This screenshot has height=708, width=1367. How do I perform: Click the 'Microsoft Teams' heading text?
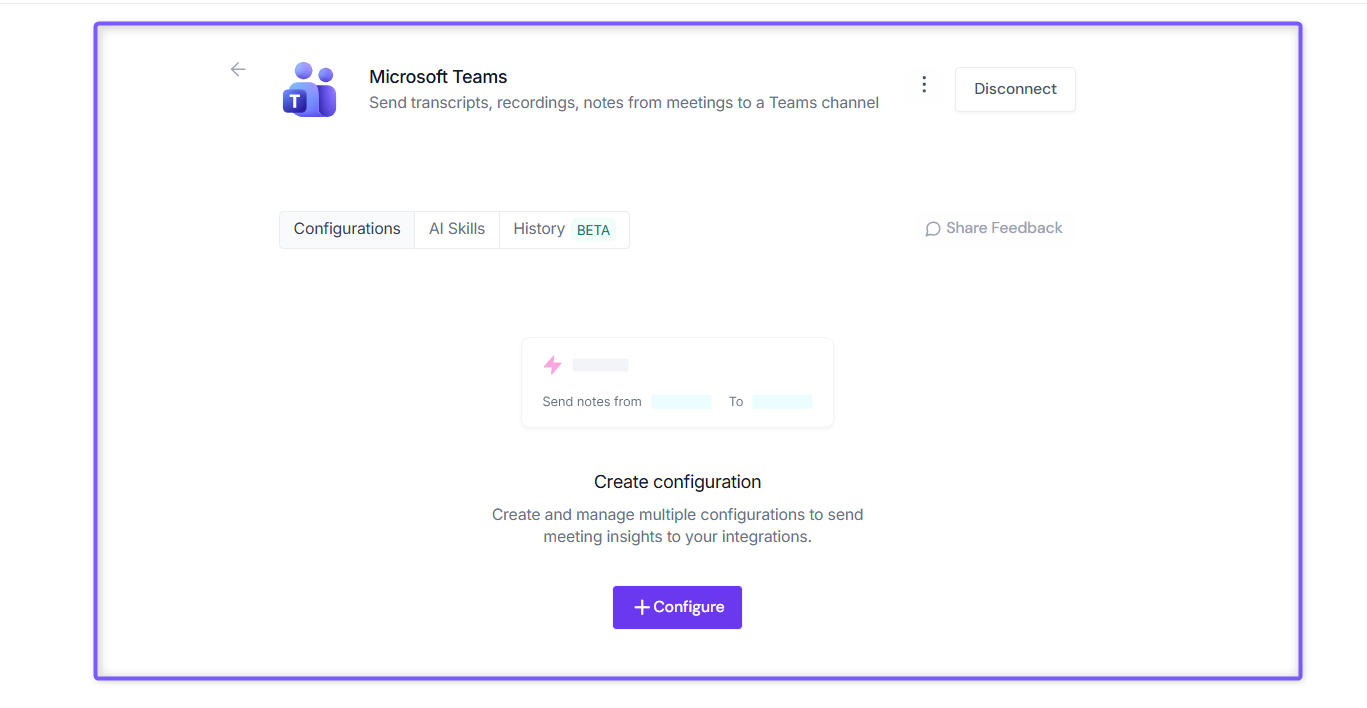tap(438, 77)
